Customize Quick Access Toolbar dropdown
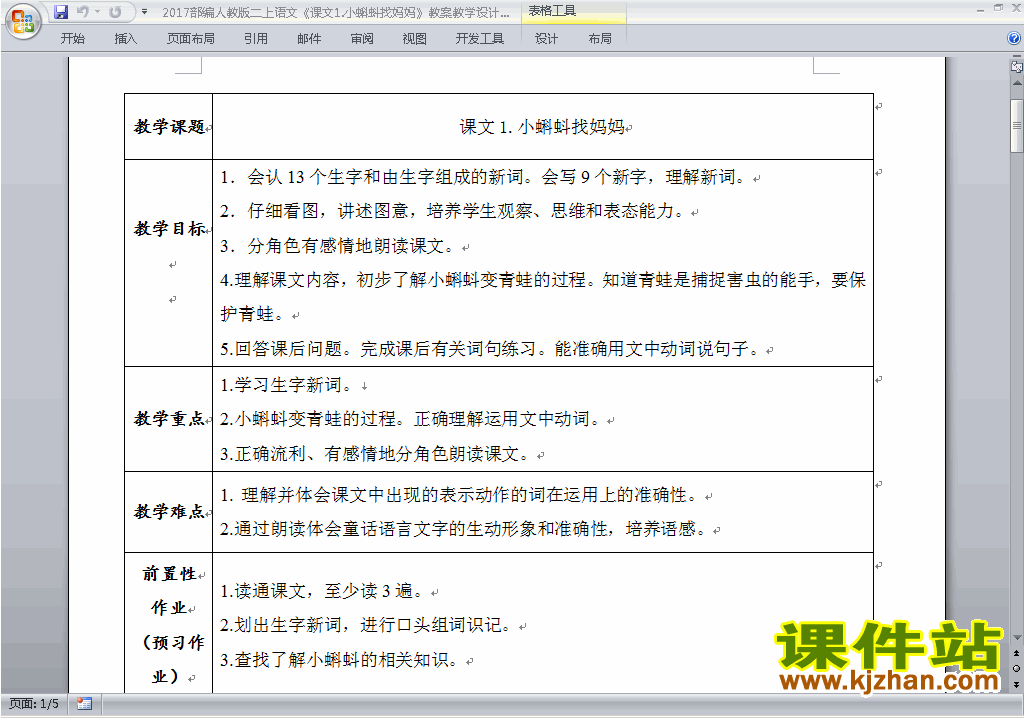The height and width of the screenshot is (718, 1024). point(144,12)
